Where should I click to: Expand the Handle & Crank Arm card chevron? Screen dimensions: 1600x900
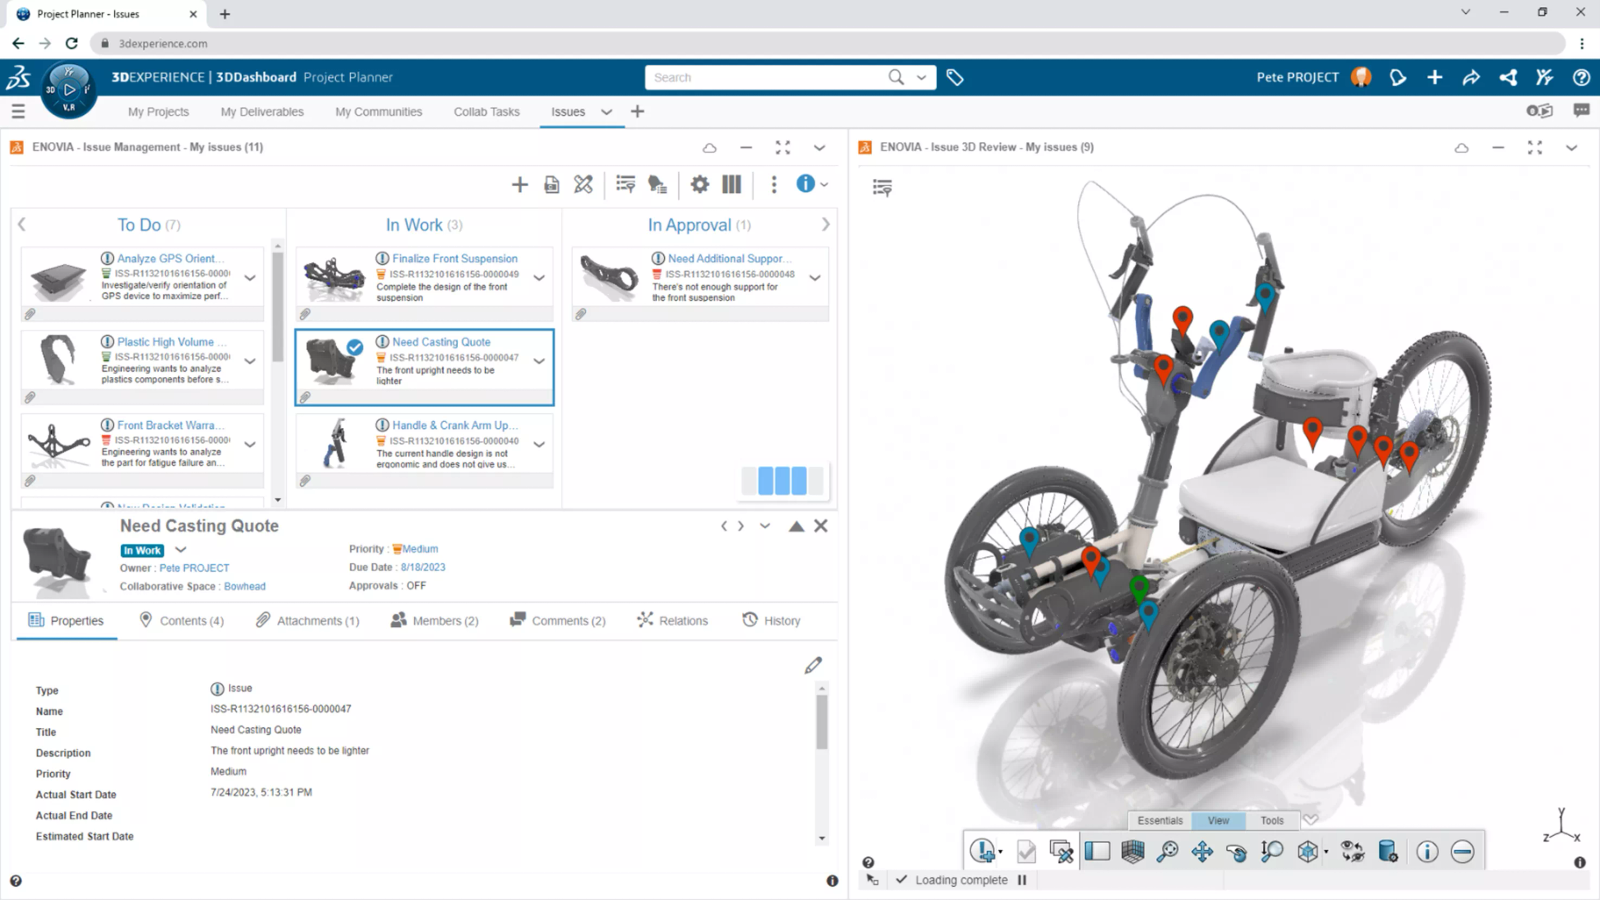point(539,444)
